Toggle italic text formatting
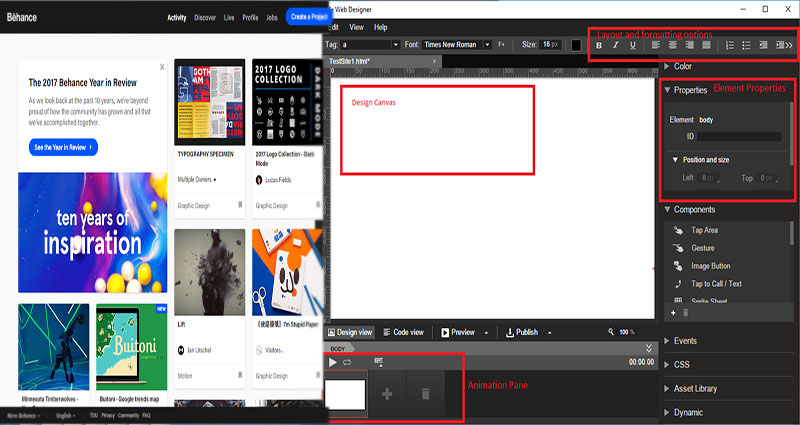Image resolution: width=800 pixels, height=425 pixels. (x=616, y=45)
